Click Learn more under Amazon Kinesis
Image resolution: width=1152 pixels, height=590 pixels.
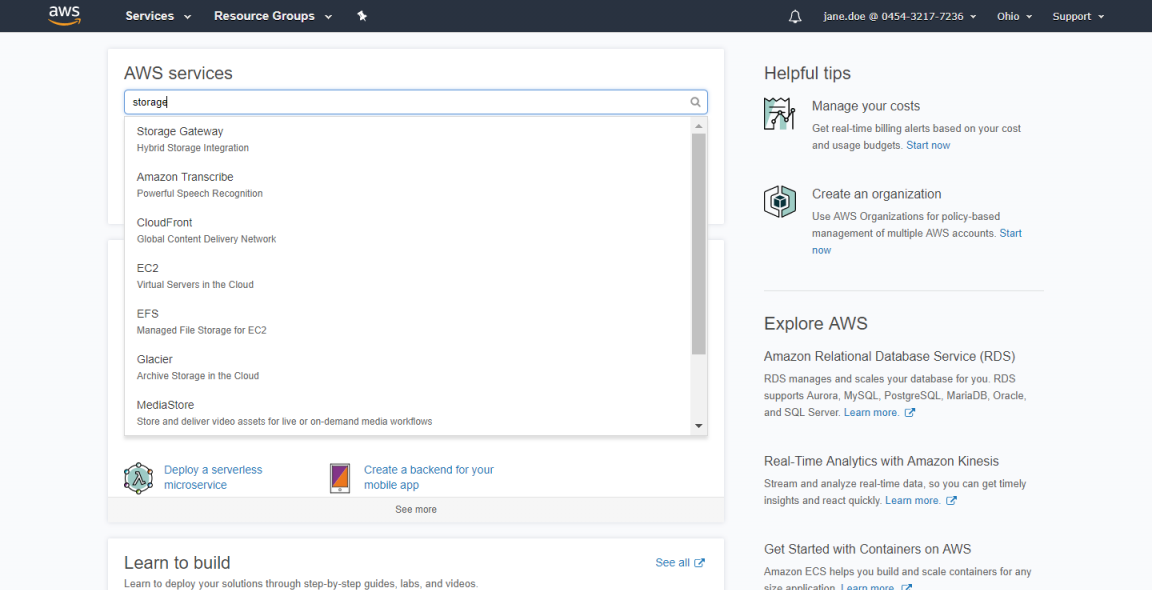(912, 500)
